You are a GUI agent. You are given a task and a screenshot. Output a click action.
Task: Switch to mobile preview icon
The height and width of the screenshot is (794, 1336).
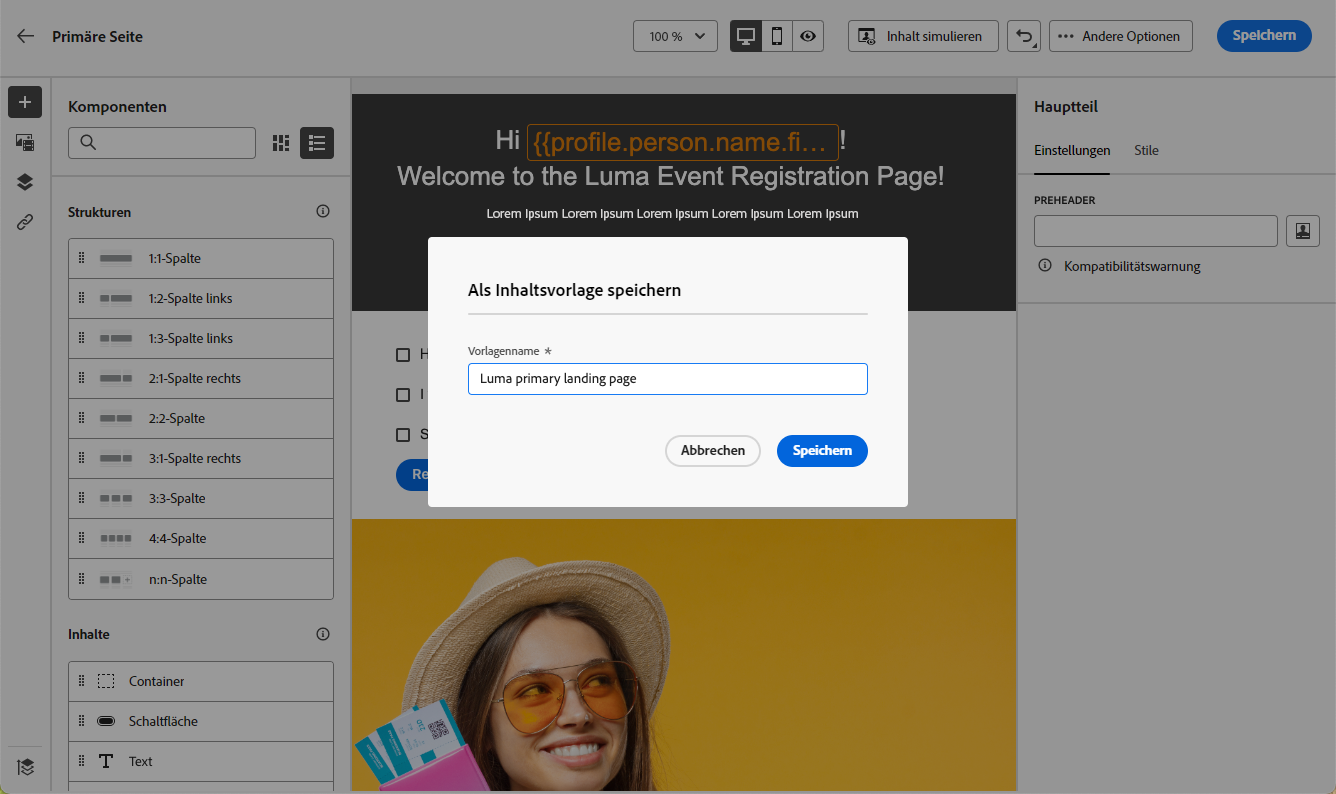click(777, 36)
